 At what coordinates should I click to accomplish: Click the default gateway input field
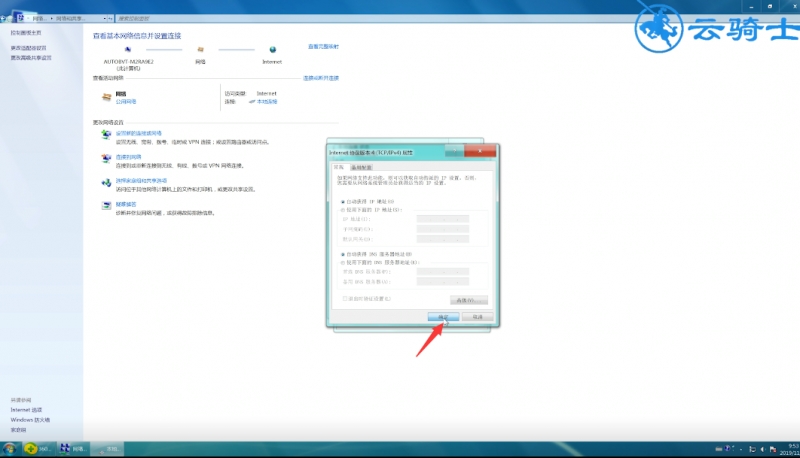443,239
